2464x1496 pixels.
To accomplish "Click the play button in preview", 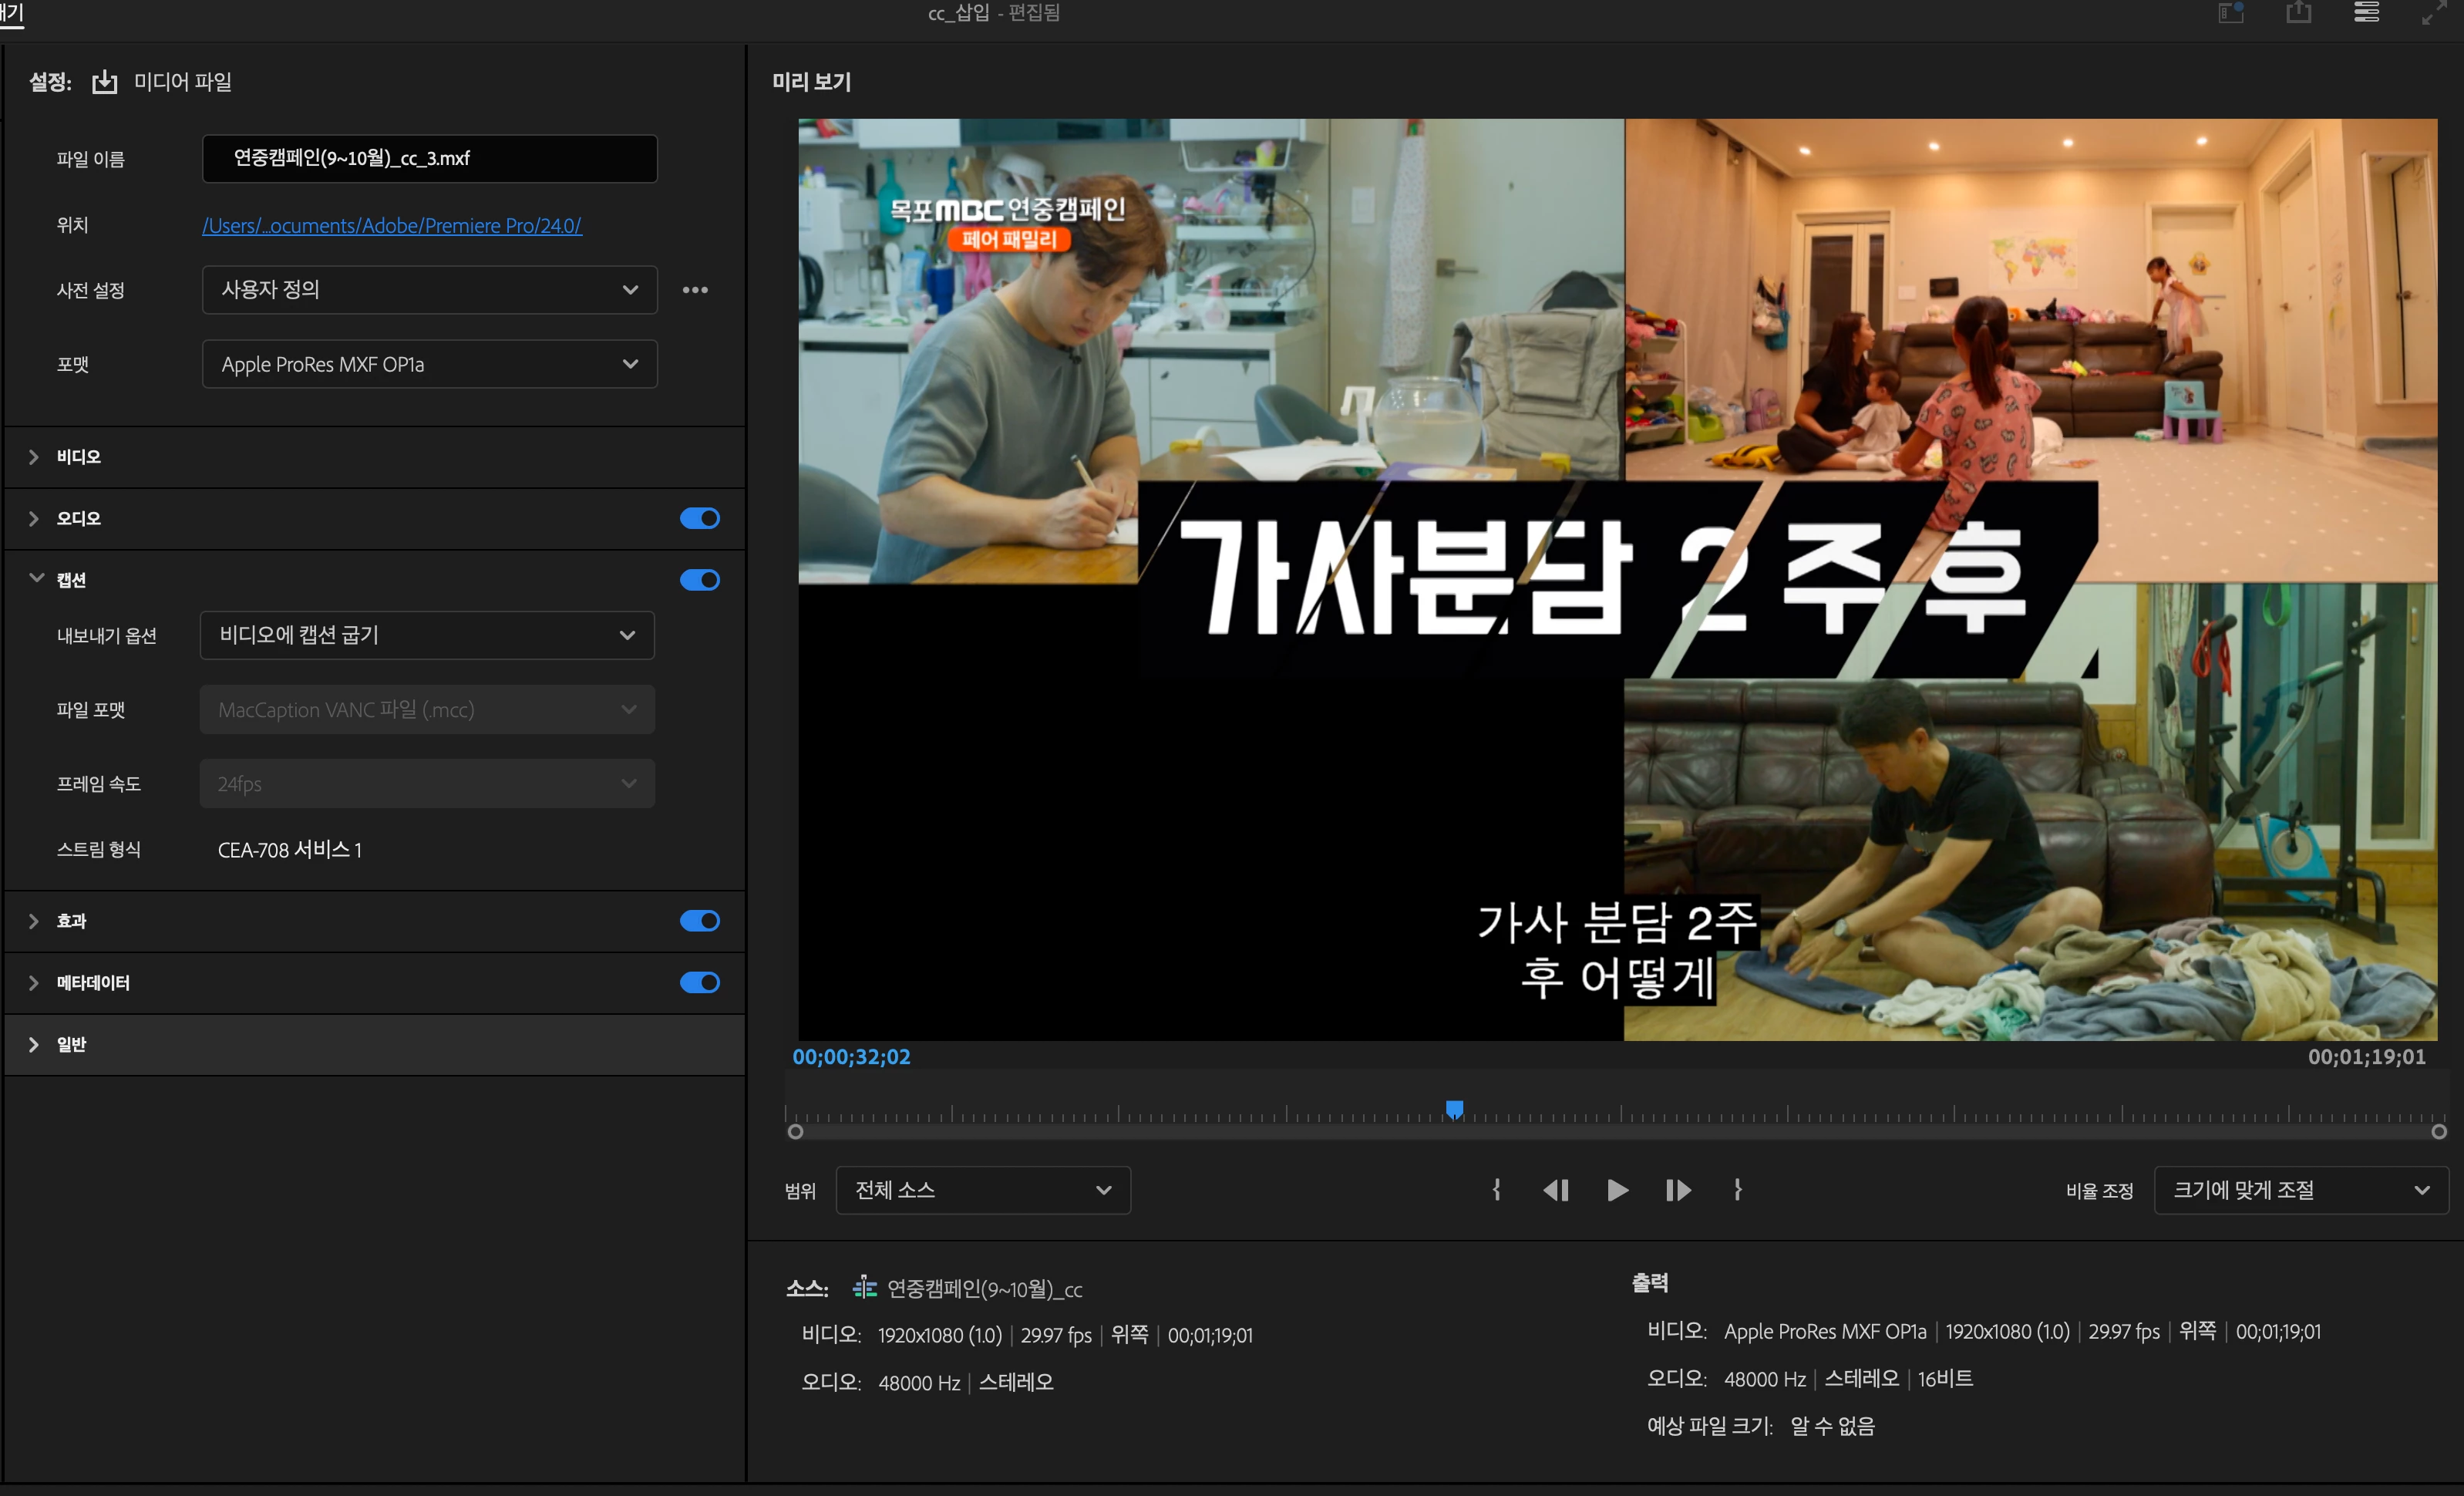I will pyautogui.click(x=1617, y=1190).
